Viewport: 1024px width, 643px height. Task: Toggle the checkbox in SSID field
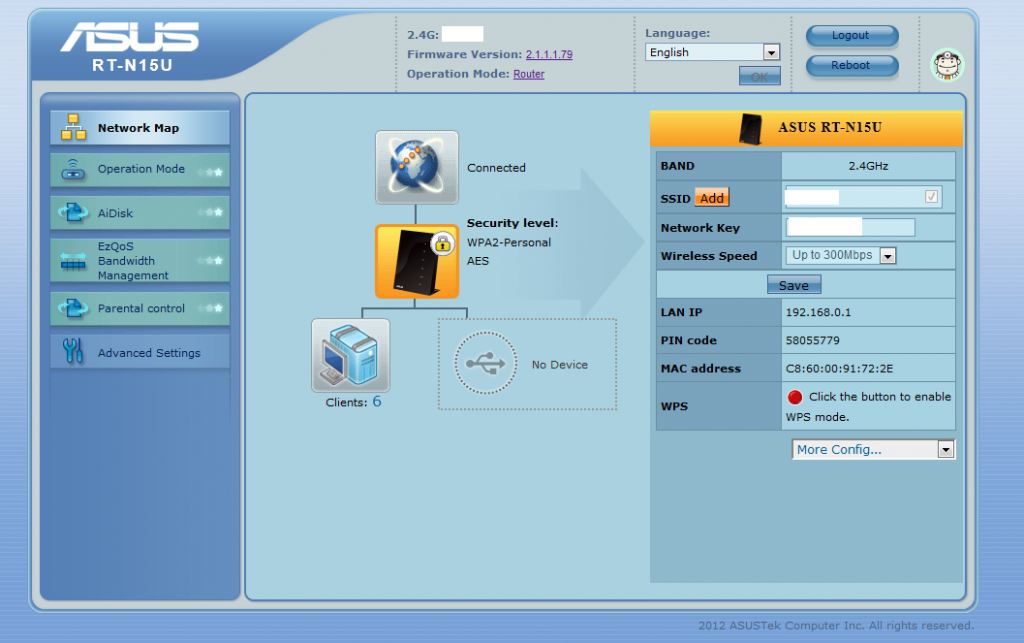coord(932,197)
